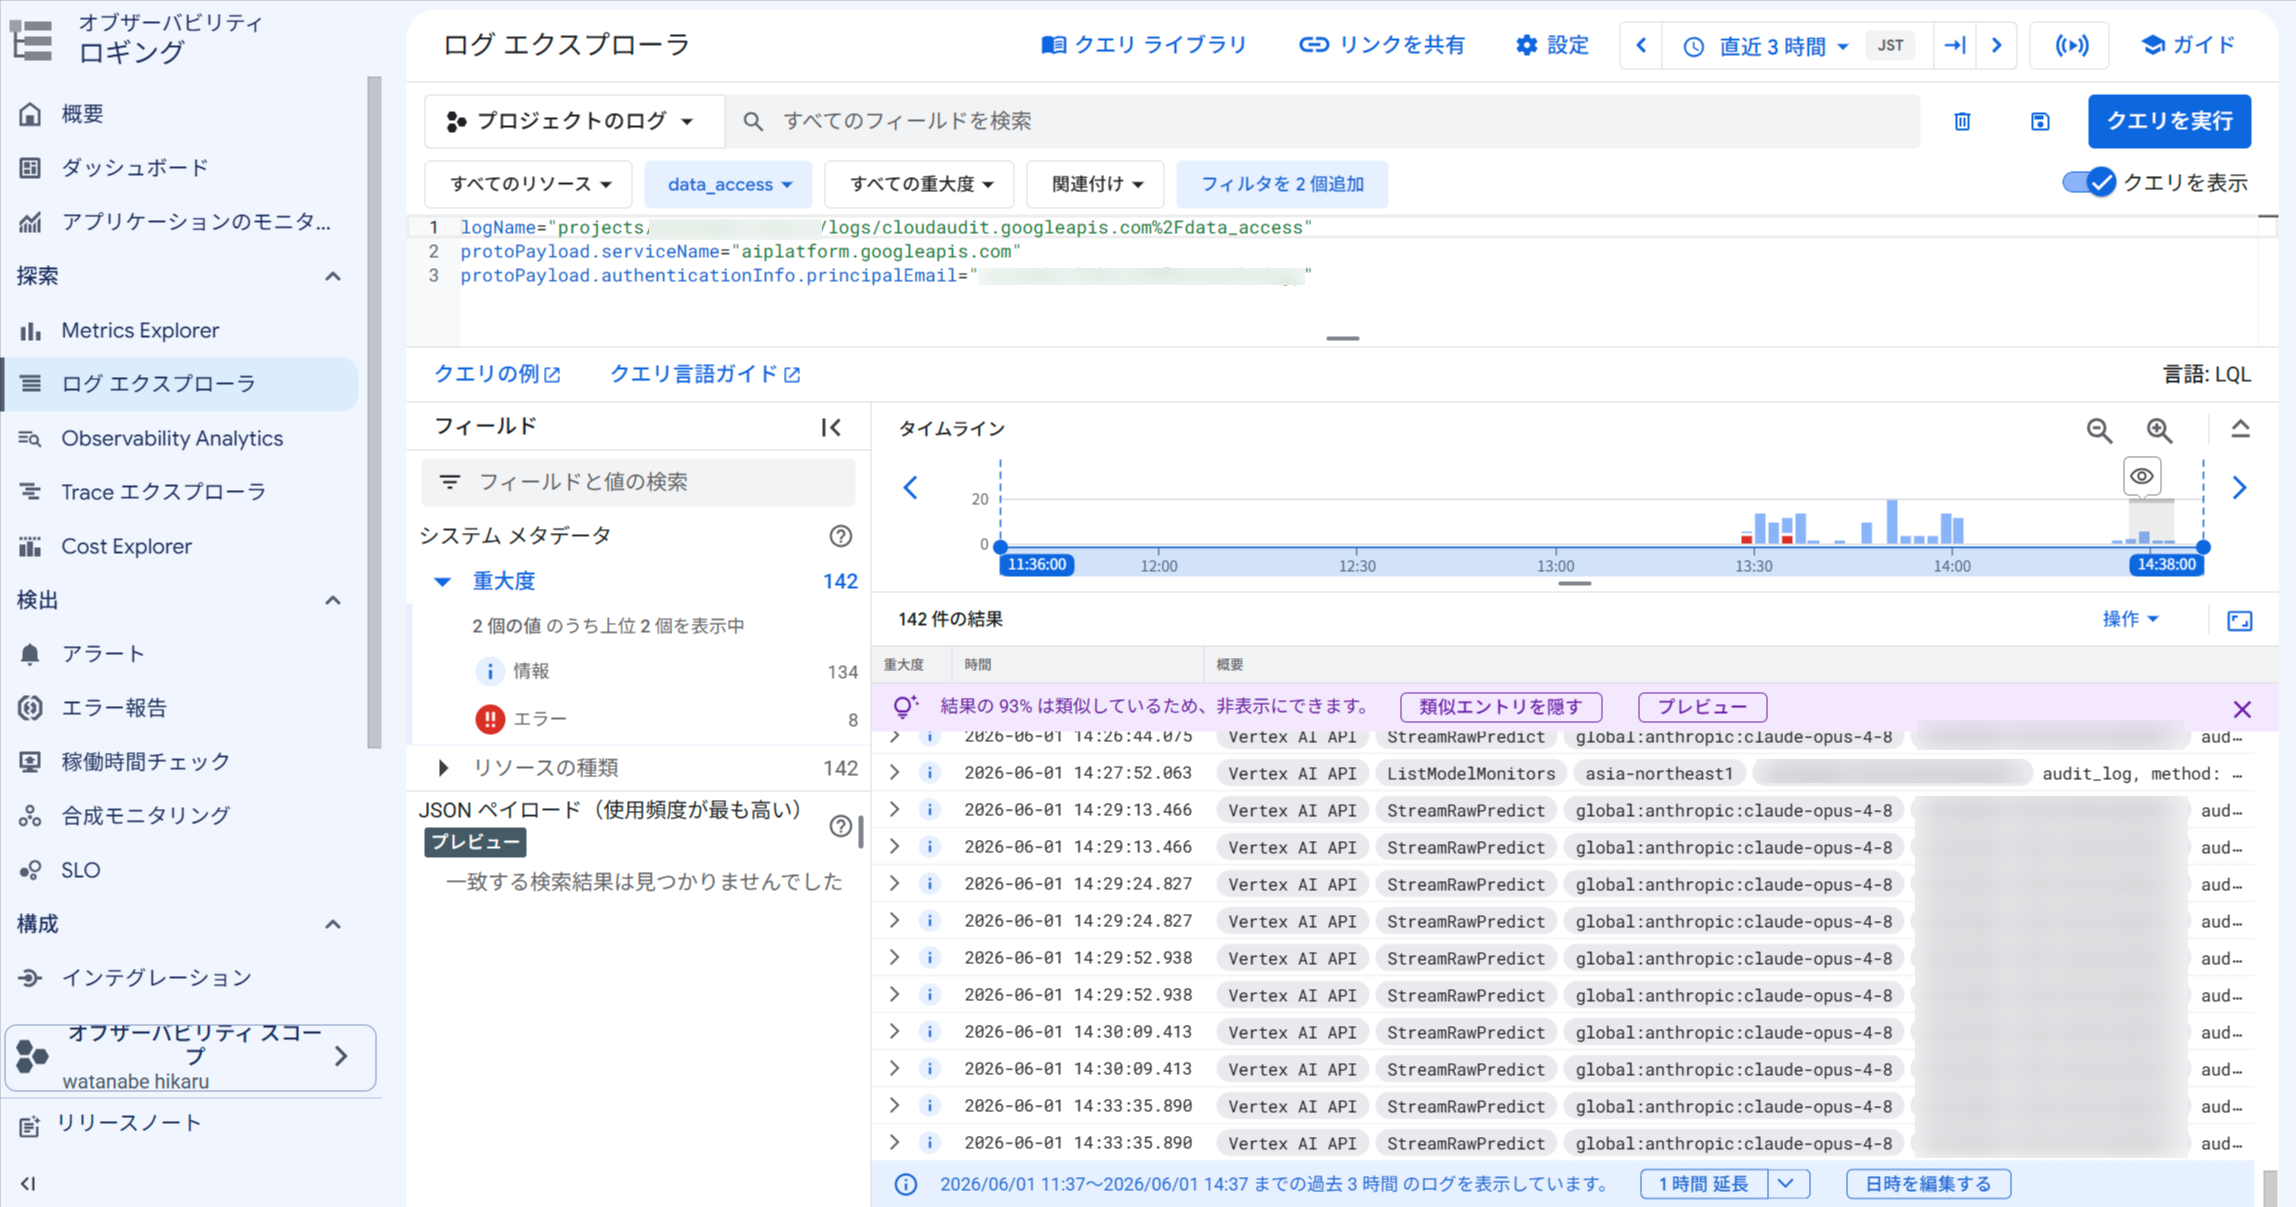
Task: Click the stream logs icon
Action: (x=2071, y=46)
